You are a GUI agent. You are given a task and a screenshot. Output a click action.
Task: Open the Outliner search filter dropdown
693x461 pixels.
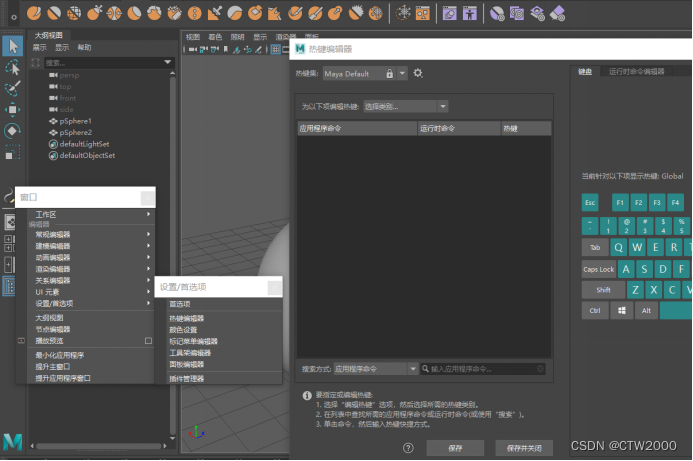168,62
